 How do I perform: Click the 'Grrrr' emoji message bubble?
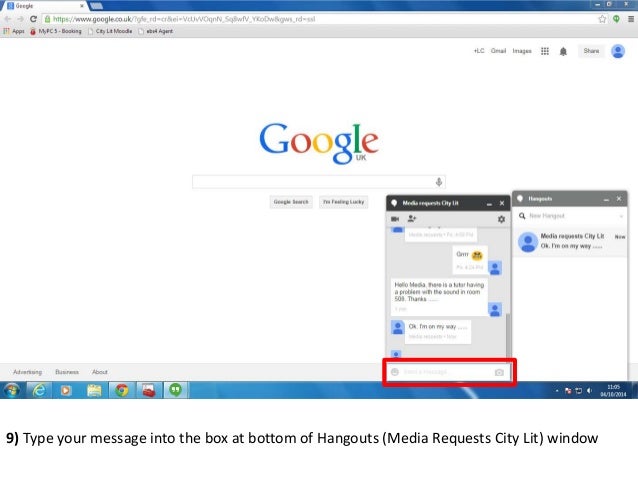(x=470, y=260)
